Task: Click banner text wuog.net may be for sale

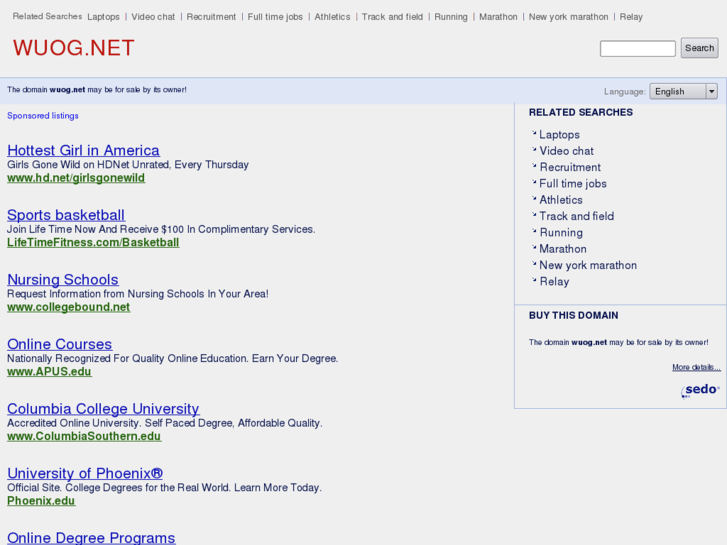Action: coord(96,90)
